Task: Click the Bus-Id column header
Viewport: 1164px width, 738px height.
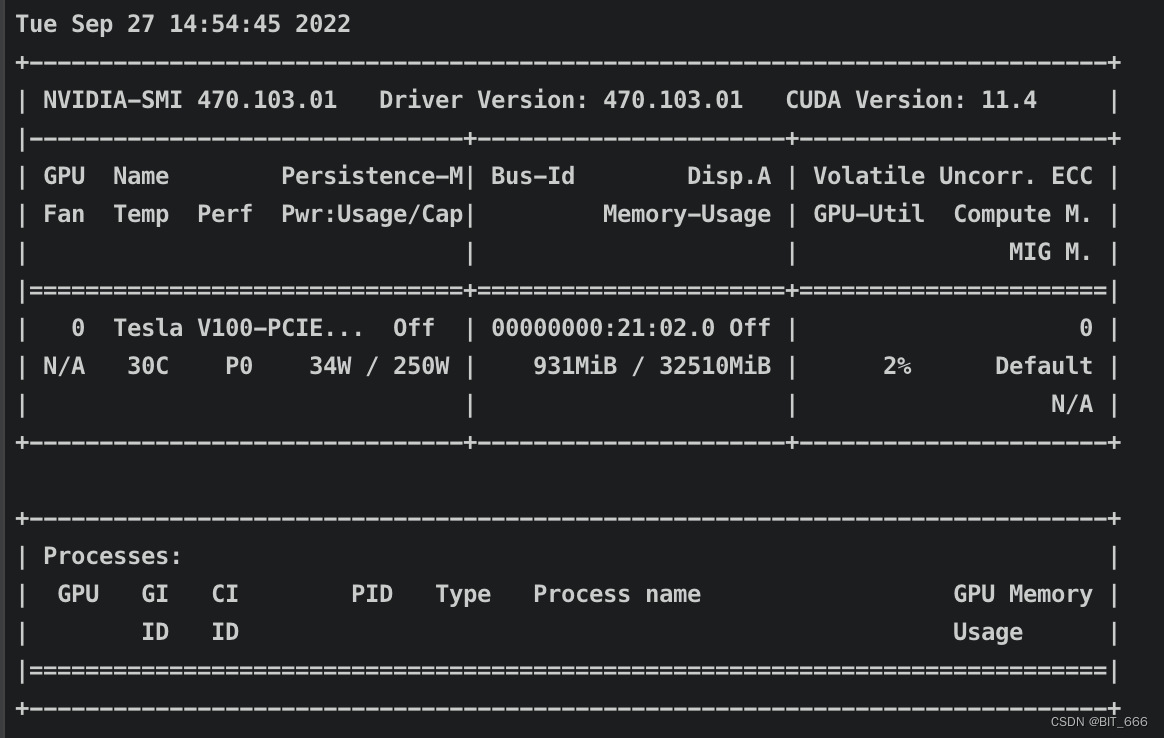Action: tap(532, 176)
